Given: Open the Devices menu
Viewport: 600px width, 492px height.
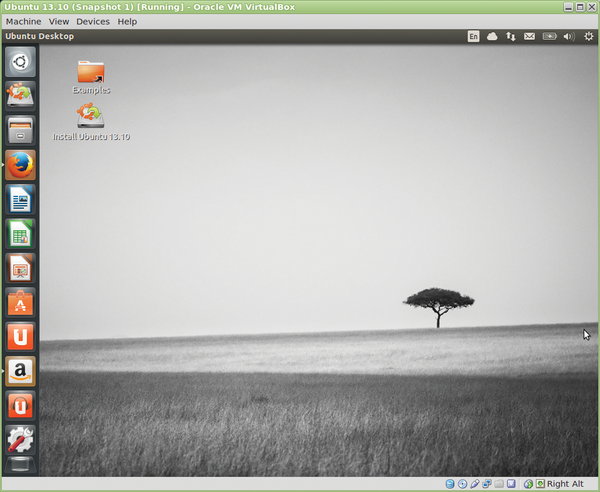Looking at the screenshot, I should click(x=93, y=21).
